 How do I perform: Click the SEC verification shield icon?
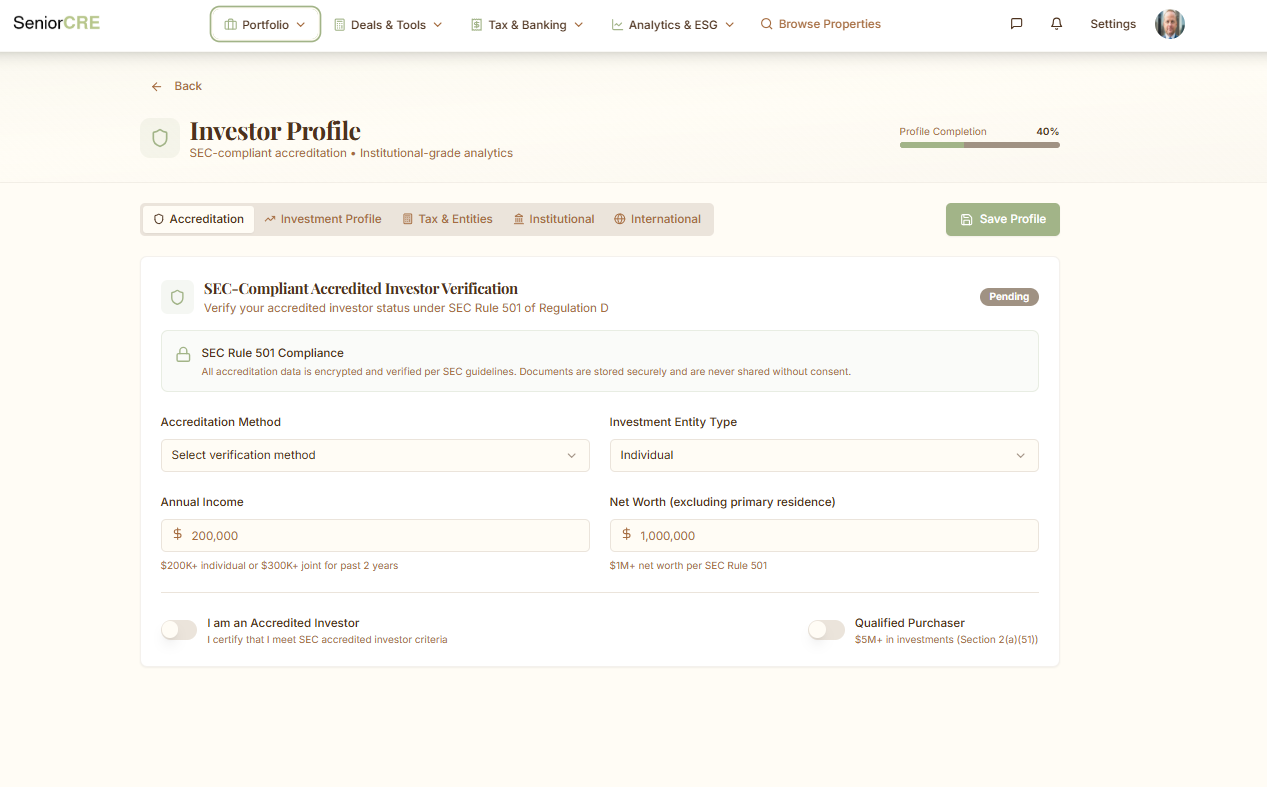tap(177, 297)
